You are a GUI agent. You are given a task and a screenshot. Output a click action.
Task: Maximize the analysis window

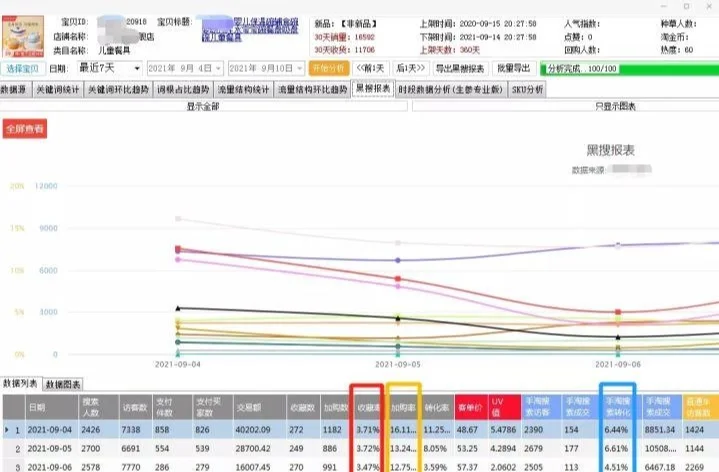686,6
